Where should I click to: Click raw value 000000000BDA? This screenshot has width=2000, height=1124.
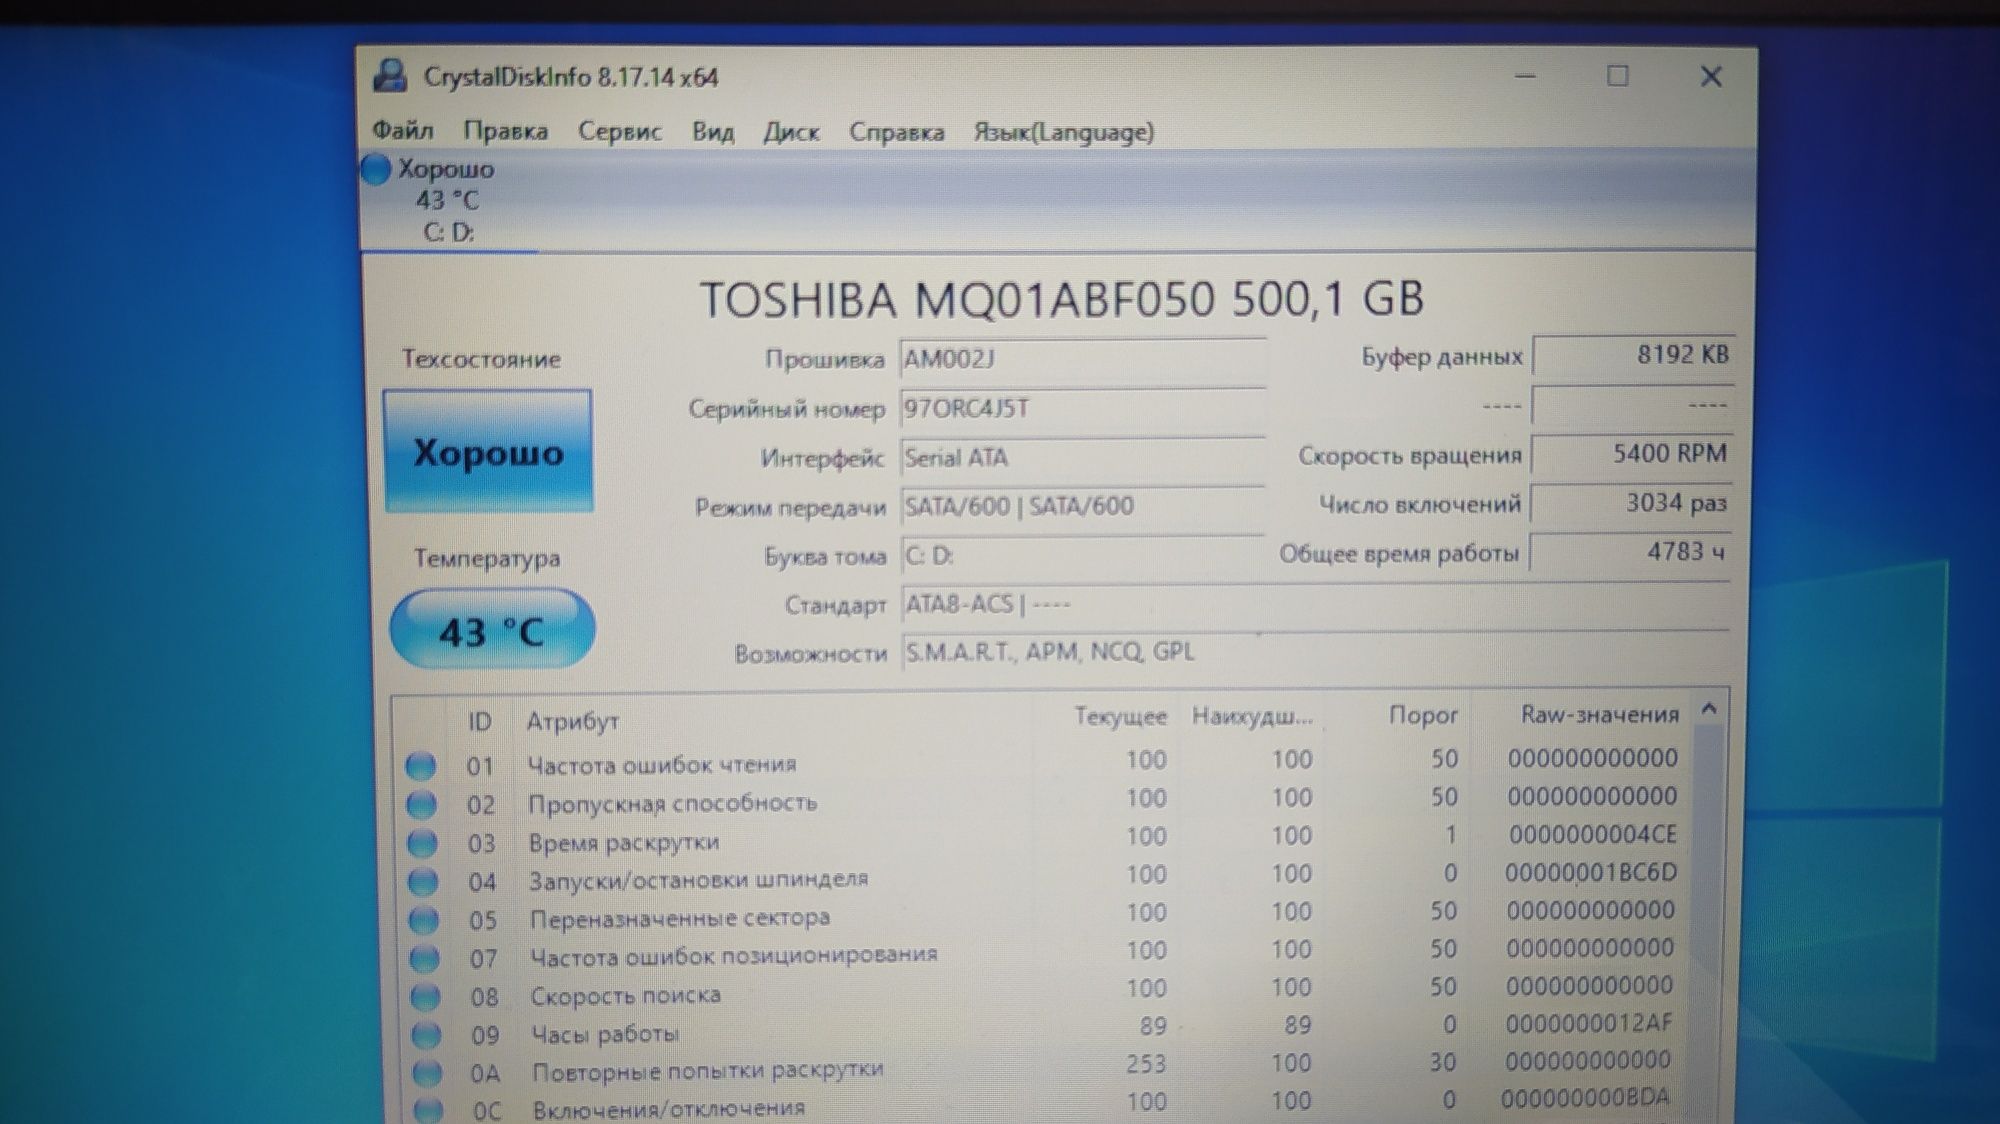tap(1585, 1097)
